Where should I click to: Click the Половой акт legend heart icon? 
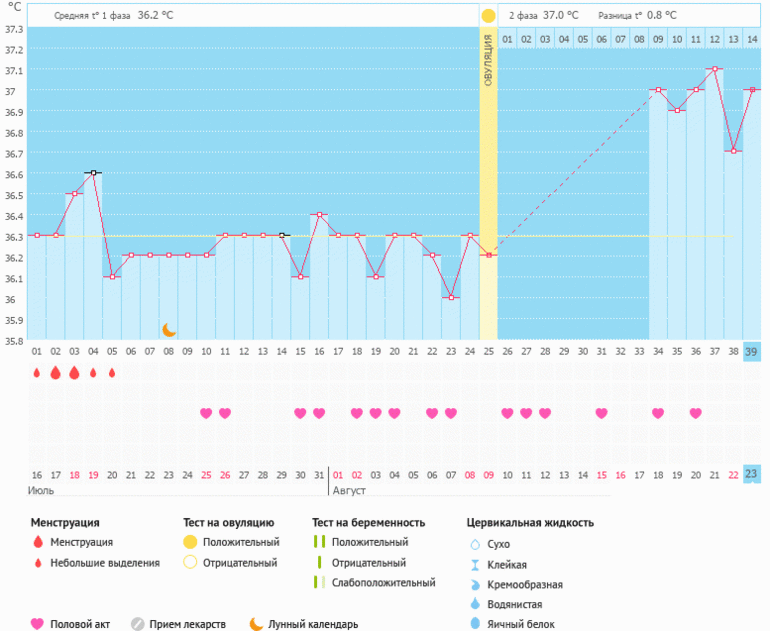[x=37, y=624]
